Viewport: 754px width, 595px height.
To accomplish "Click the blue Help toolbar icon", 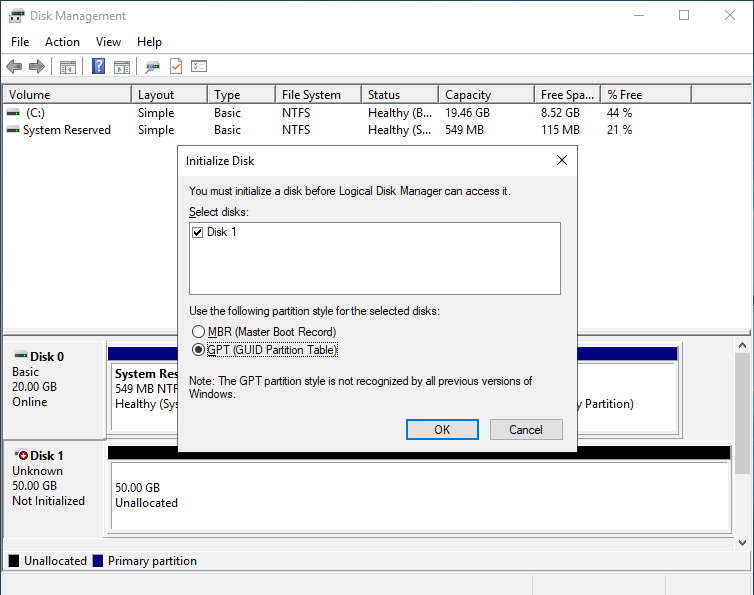I will [x=98, y=66].
